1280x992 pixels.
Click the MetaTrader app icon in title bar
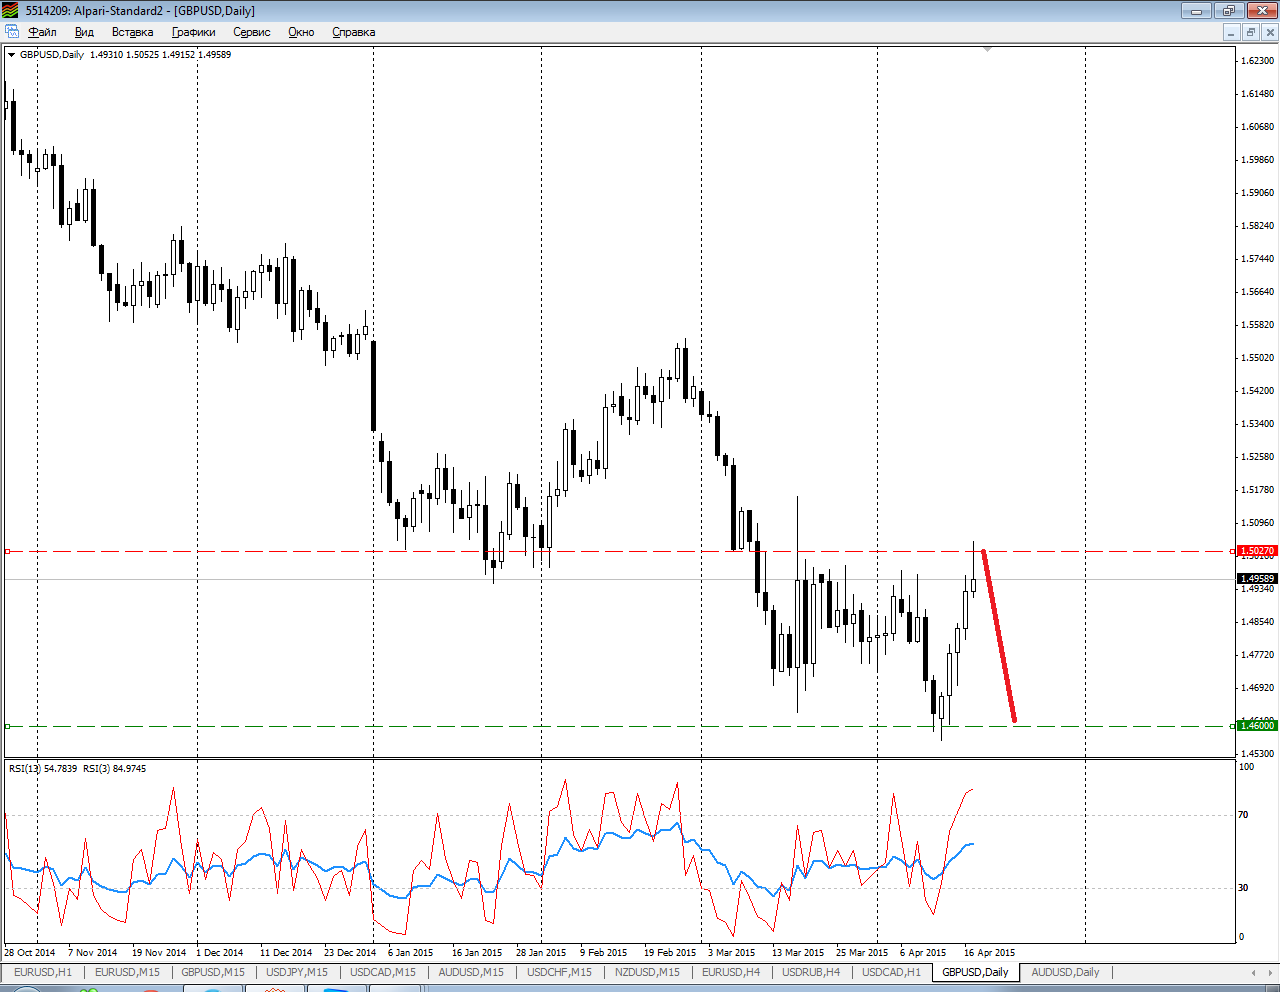tap(10, 10)
